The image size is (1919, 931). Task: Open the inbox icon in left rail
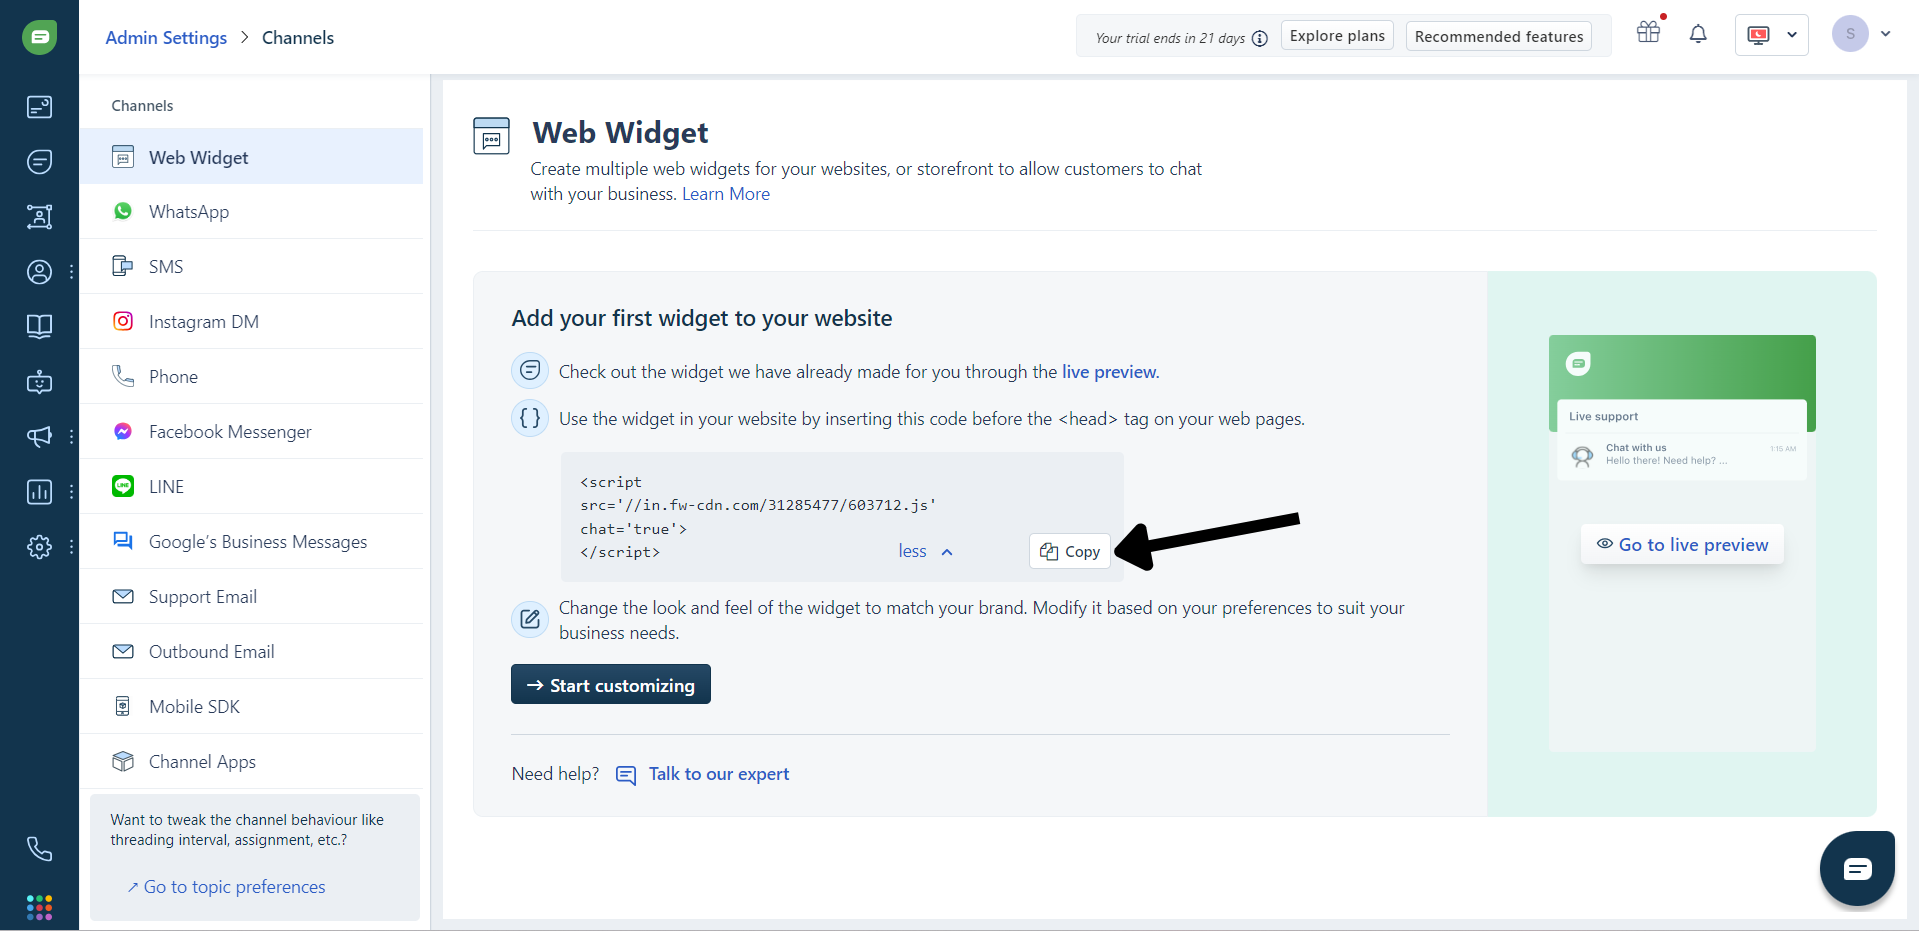pos(39,107)
